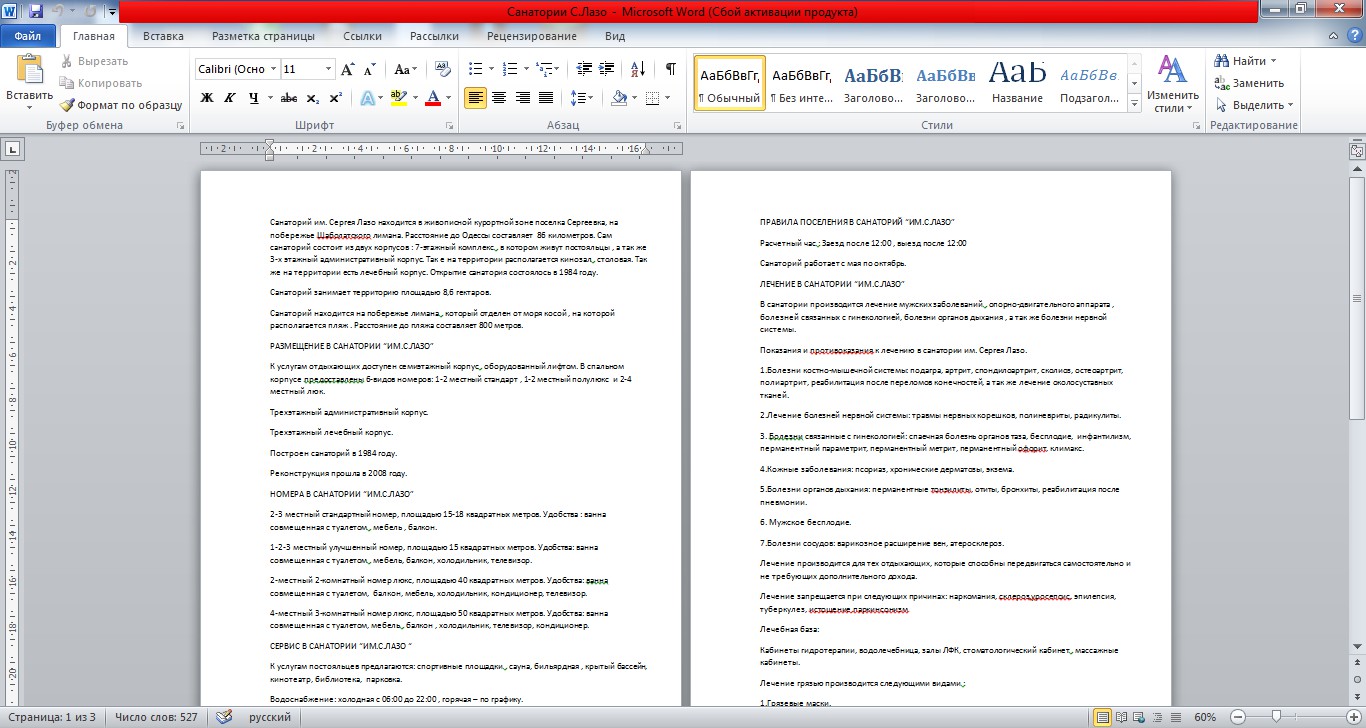Viewport: 1366px width, 728px height.
Task: Click the Text Effects glowing A icon
Action: (x=367, y=98)
